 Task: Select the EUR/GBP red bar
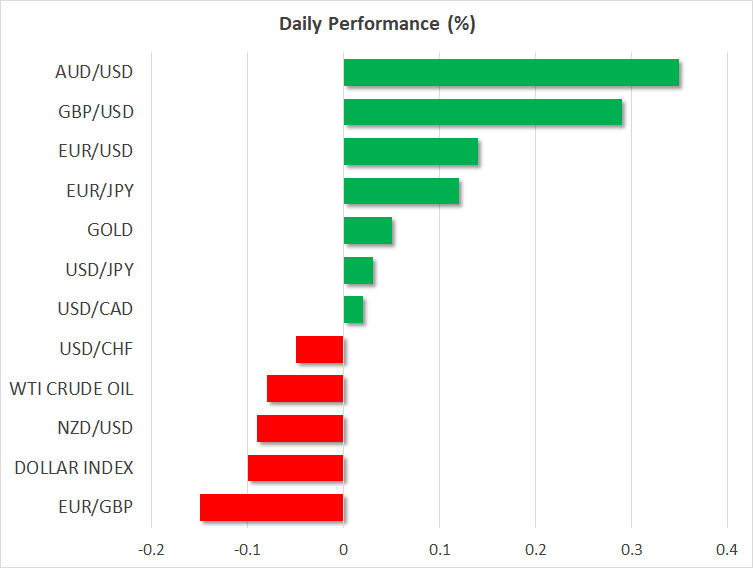point(271,507)
